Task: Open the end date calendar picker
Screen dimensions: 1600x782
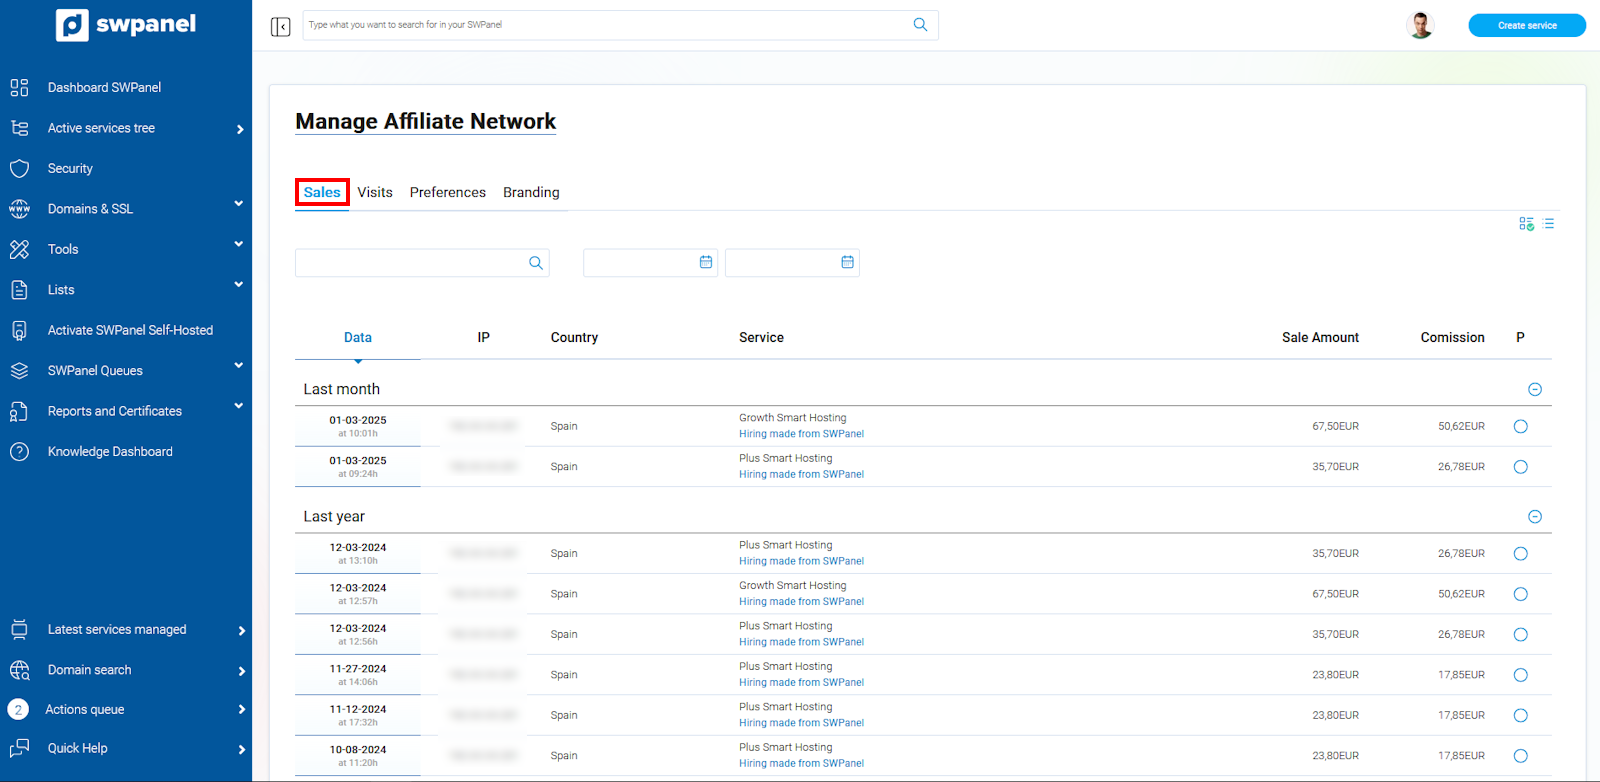Action: point(847,262)
